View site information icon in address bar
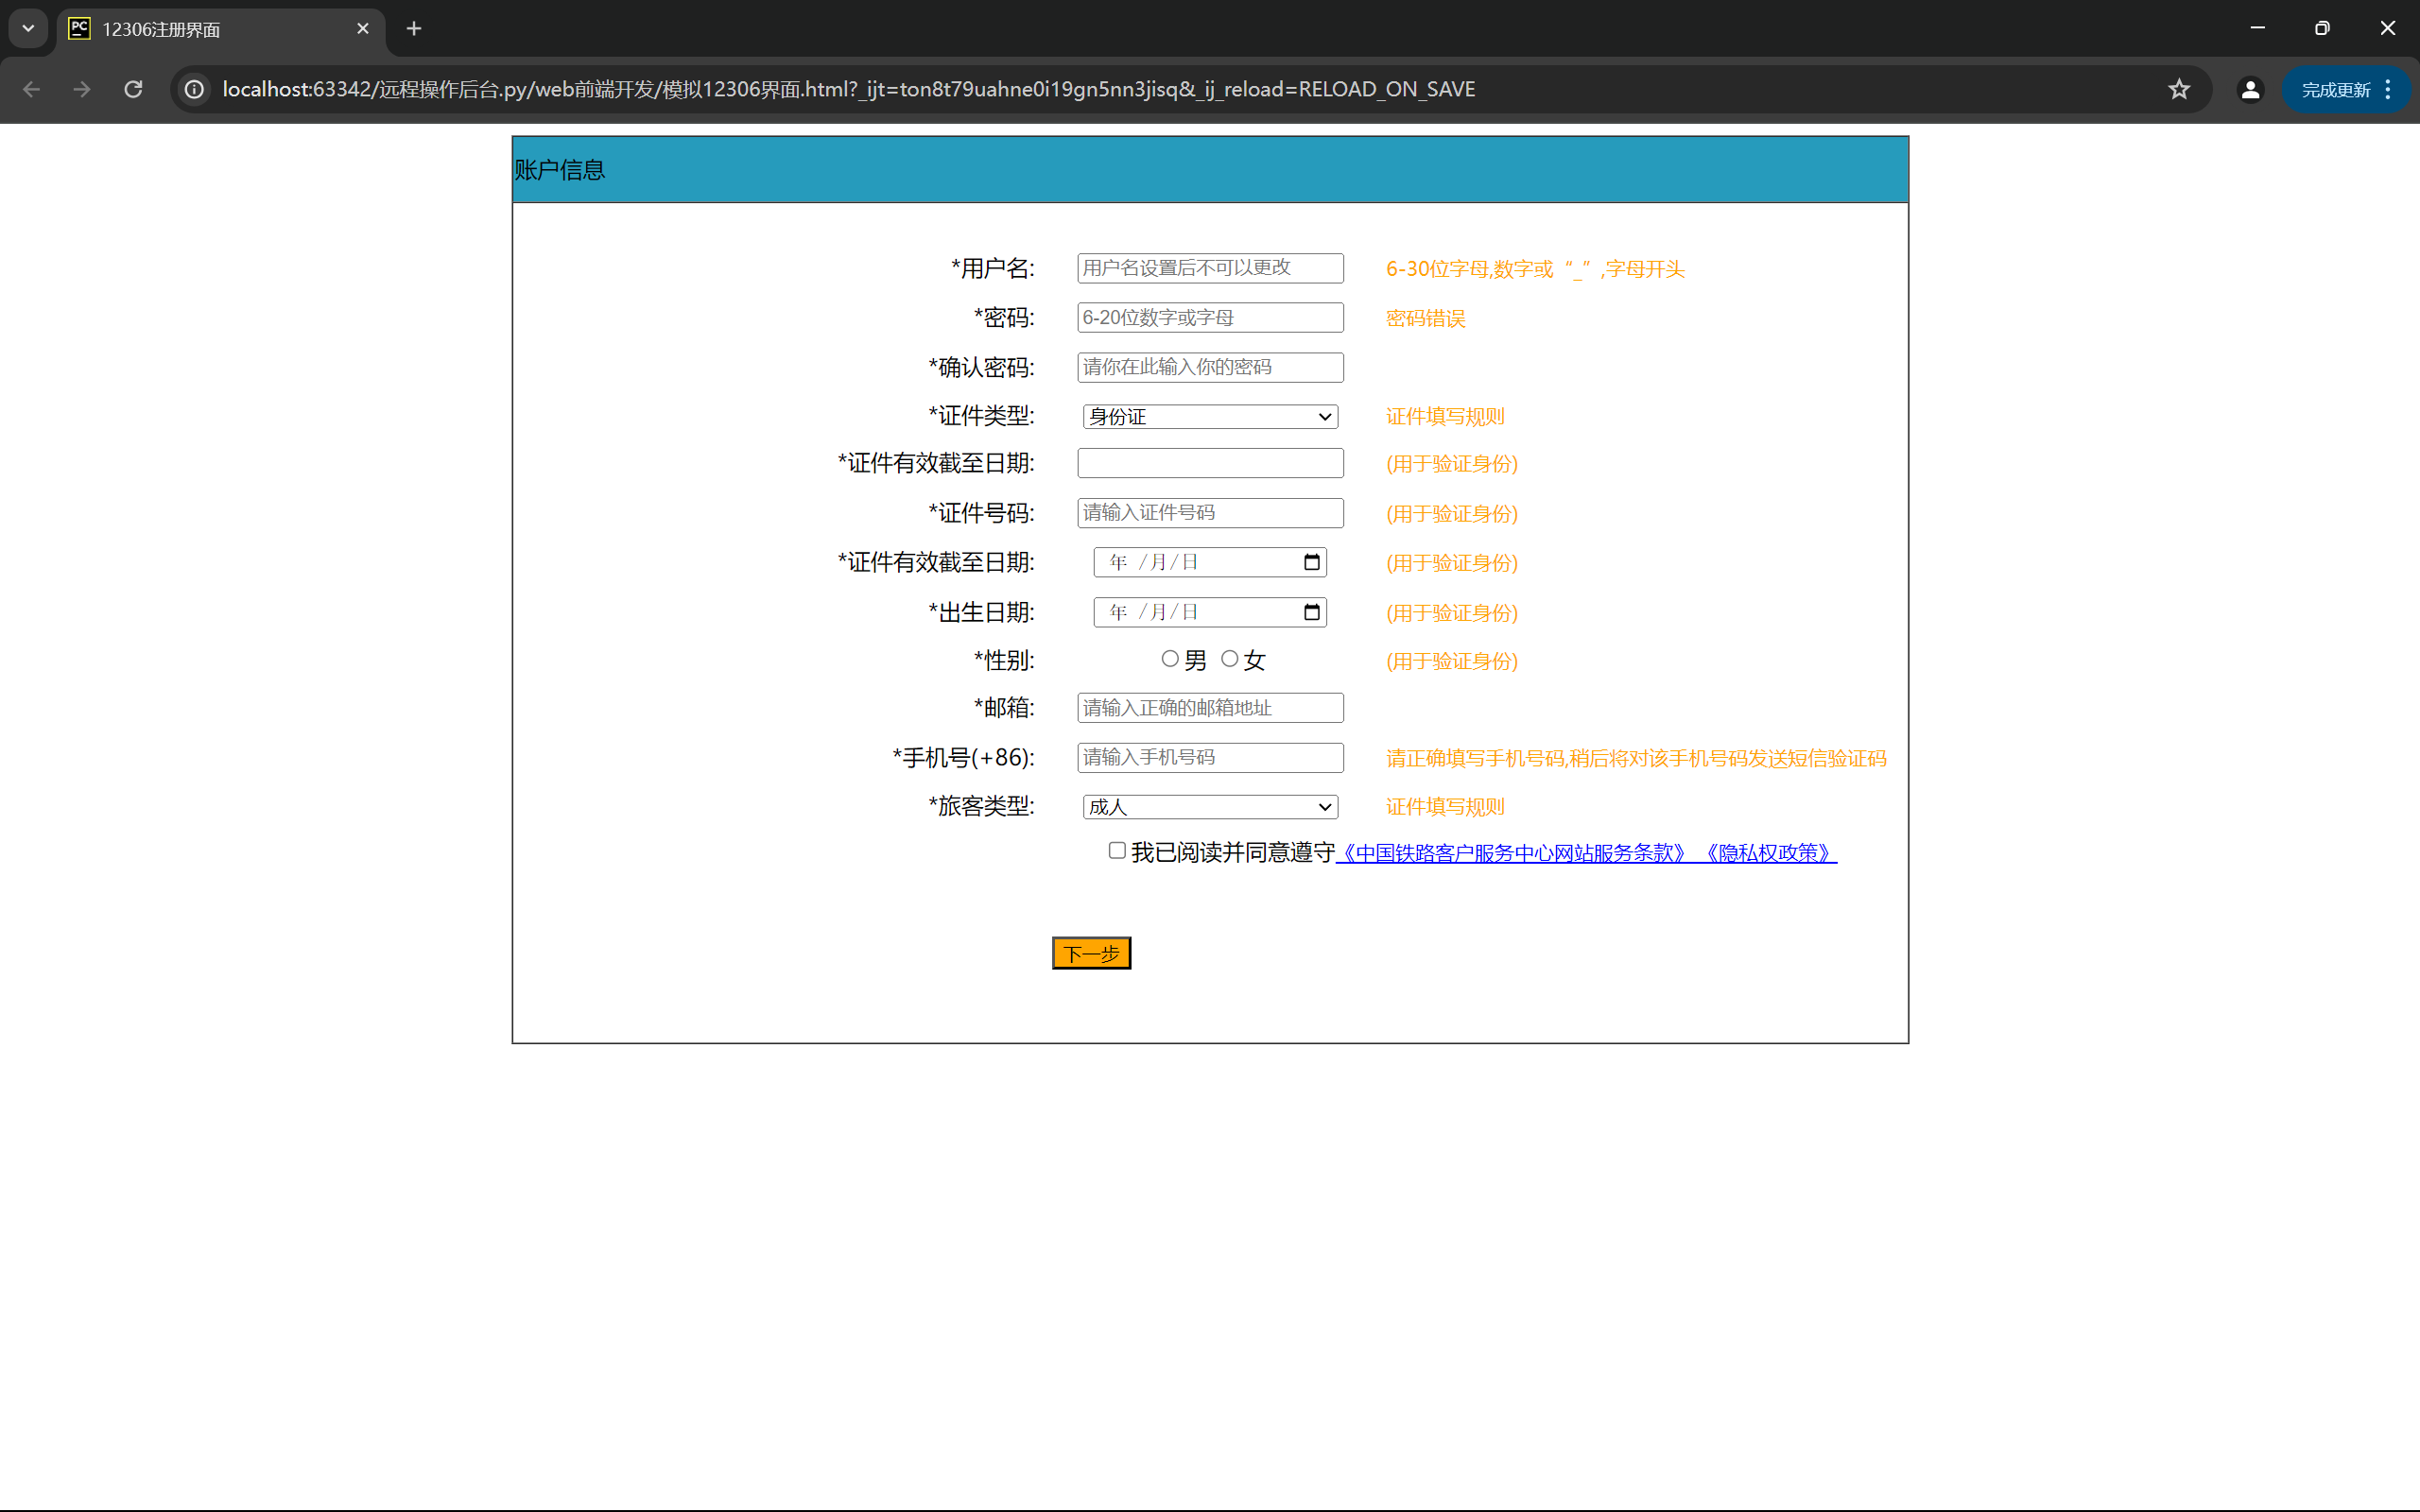2420x1512 pixels. pos(195,89)
